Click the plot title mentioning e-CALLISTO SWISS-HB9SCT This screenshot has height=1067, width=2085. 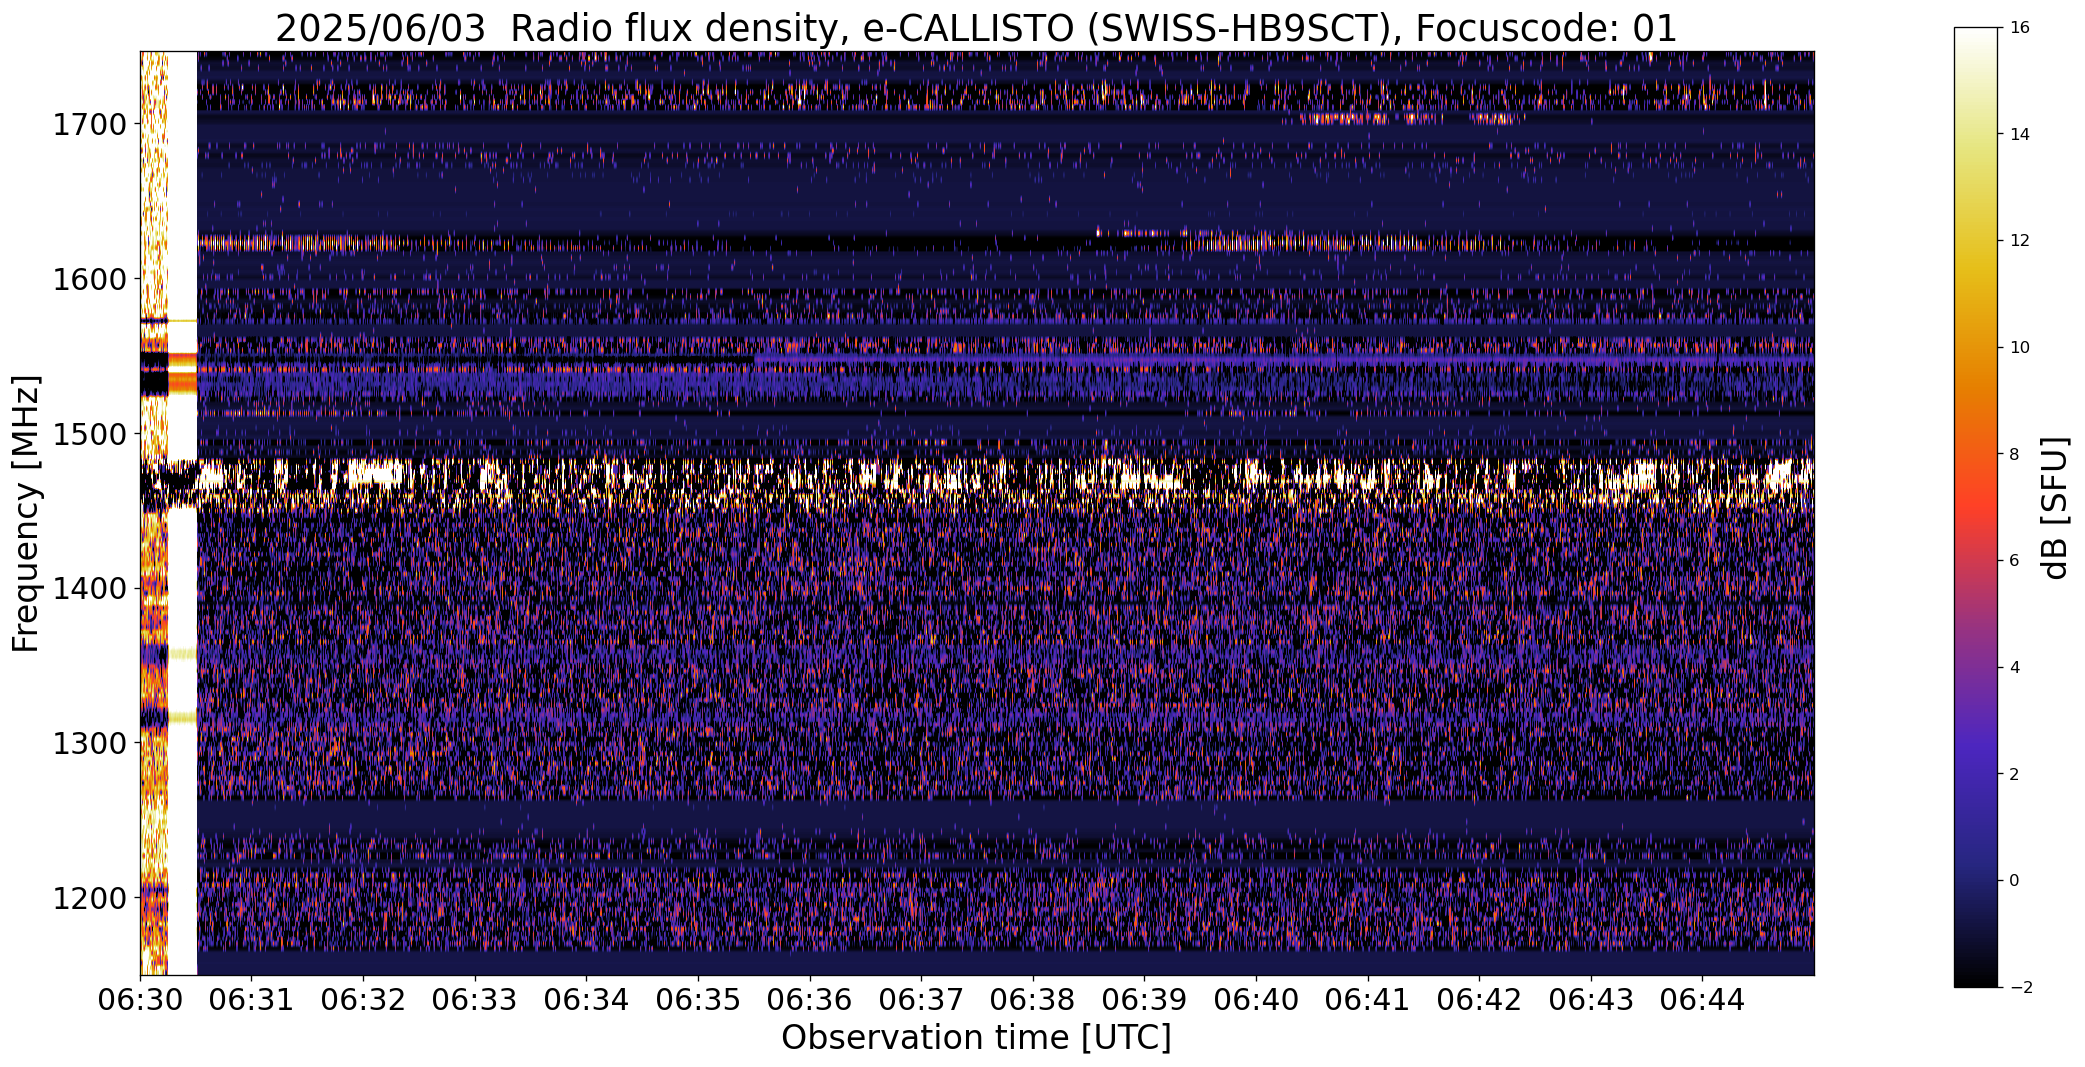(x=976, y=28)
